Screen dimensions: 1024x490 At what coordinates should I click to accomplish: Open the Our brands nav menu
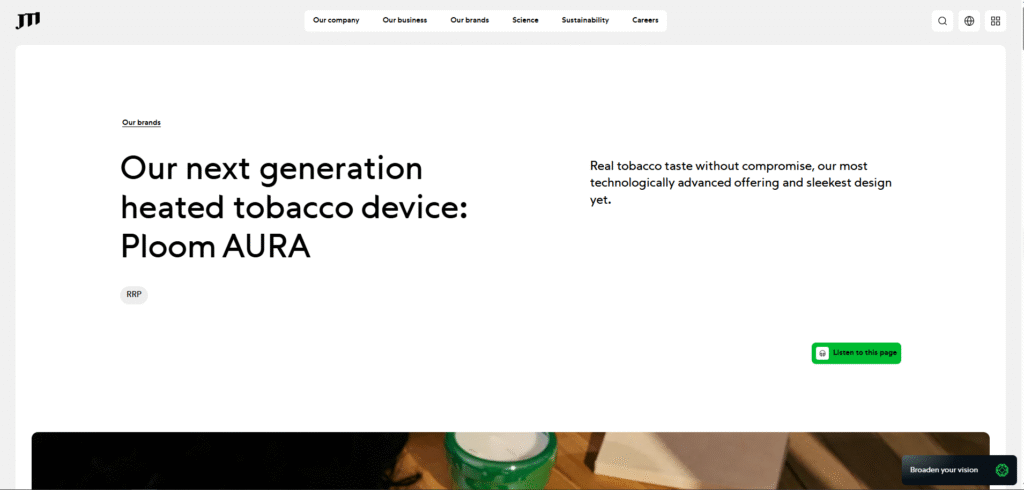[470, 20]
